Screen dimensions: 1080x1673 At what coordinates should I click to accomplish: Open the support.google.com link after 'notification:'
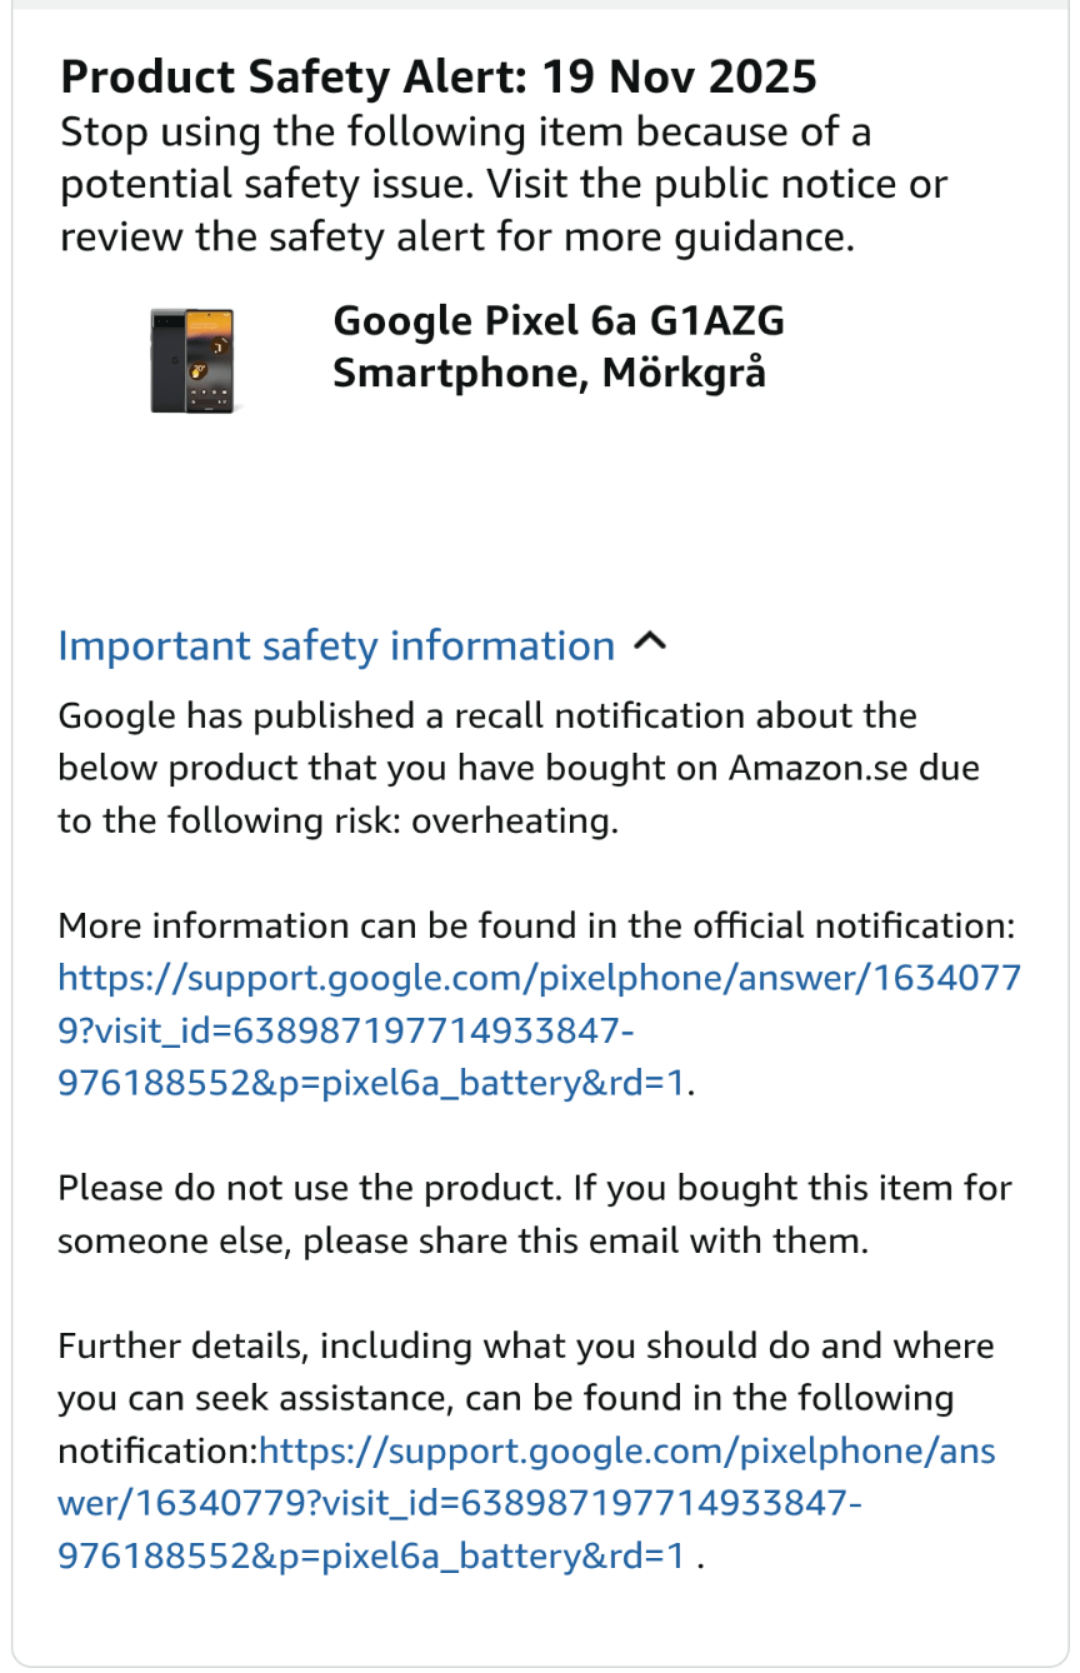pyautogui.click(x=527, y=1503)
